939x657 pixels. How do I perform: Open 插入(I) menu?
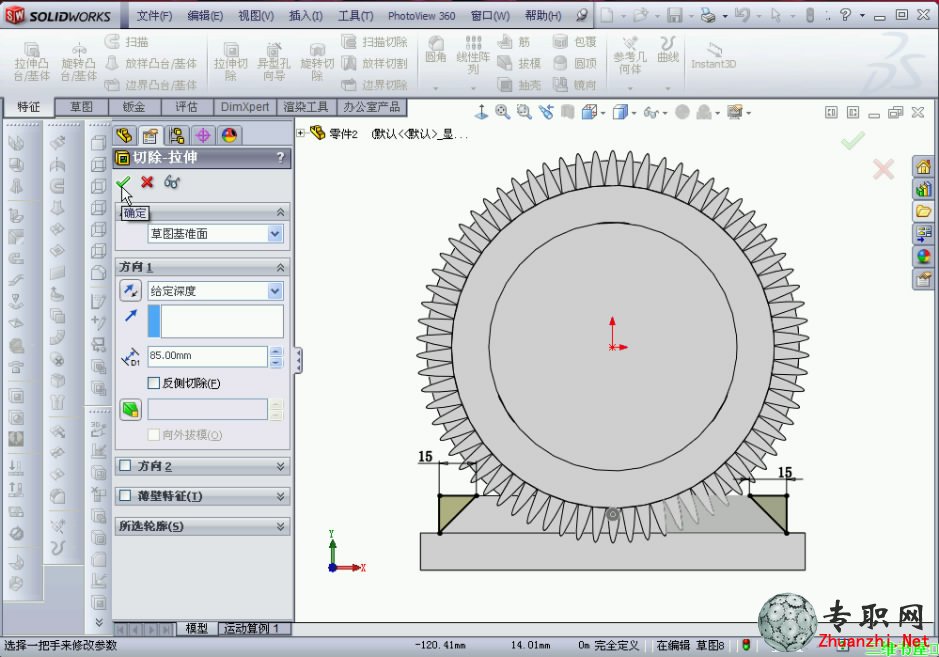(305, 16)
